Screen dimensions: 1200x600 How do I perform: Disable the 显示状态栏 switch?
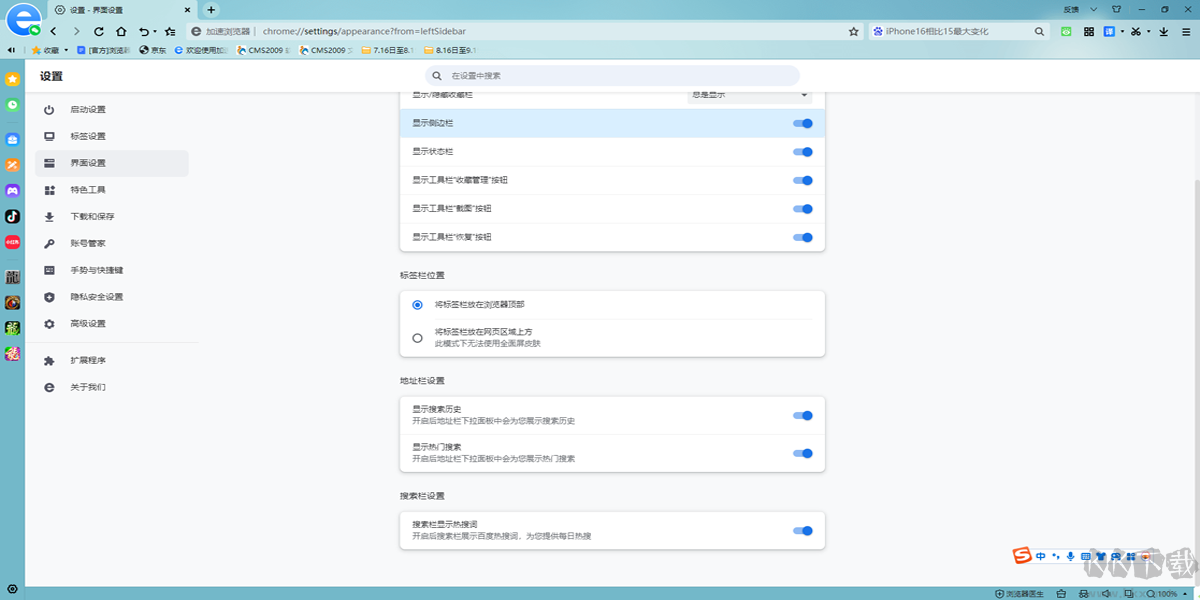(803, 152)
